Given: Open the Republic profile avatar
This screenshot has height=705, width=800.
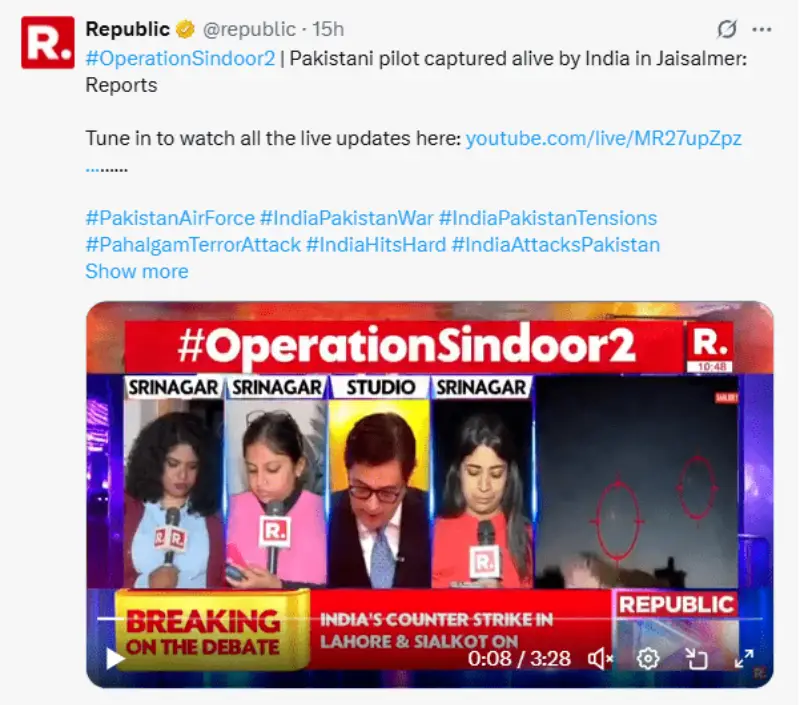Looking at the screenshot, I should [x=47, y=42].
